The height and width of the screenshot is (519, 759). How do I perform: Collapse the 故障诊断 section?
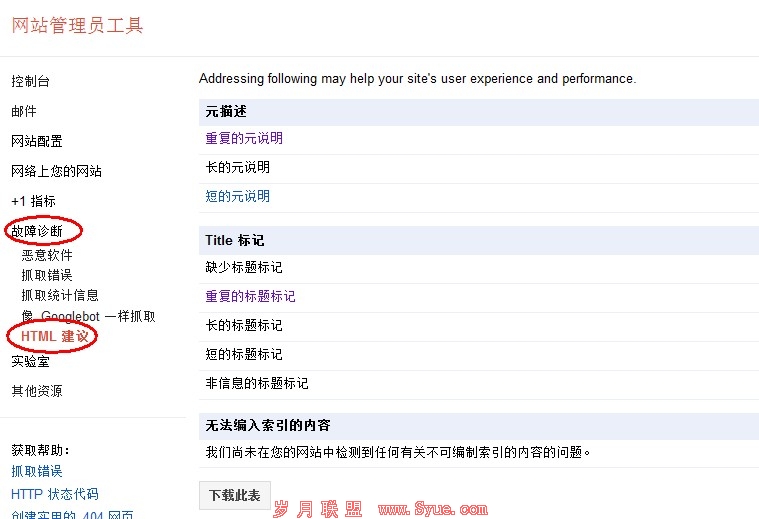(x=37, y=231)
